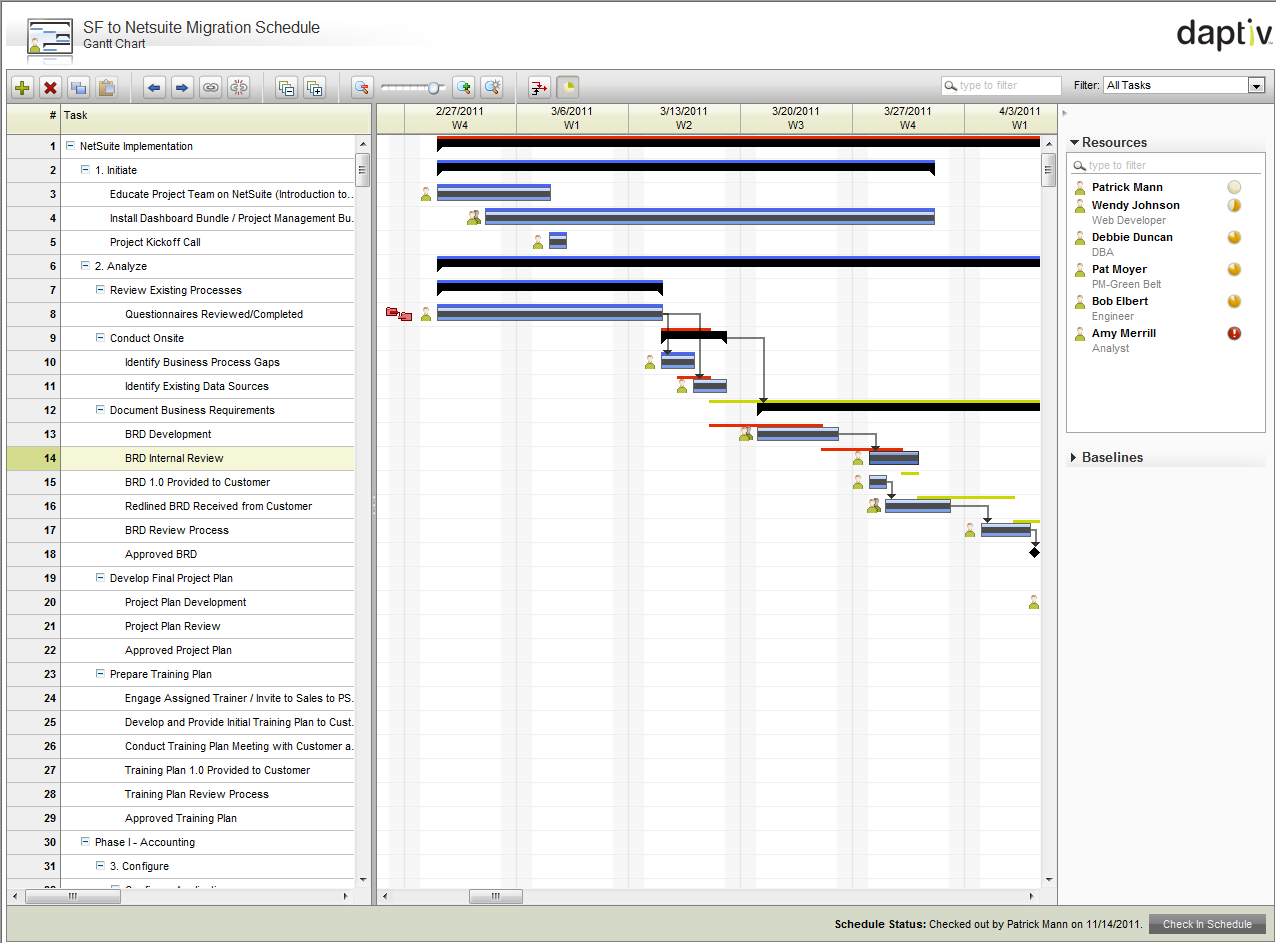Toggle the yellow progress display button
Screen dimensions: 1276x943
[x=567, y=88]
